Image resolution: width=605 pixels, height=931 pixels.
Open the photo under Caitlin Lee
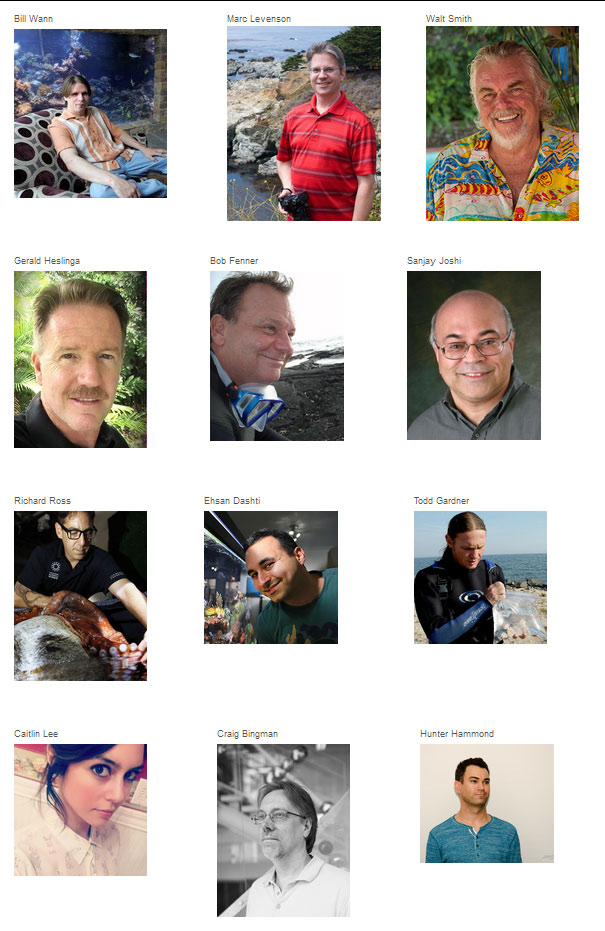pos(80,810)
